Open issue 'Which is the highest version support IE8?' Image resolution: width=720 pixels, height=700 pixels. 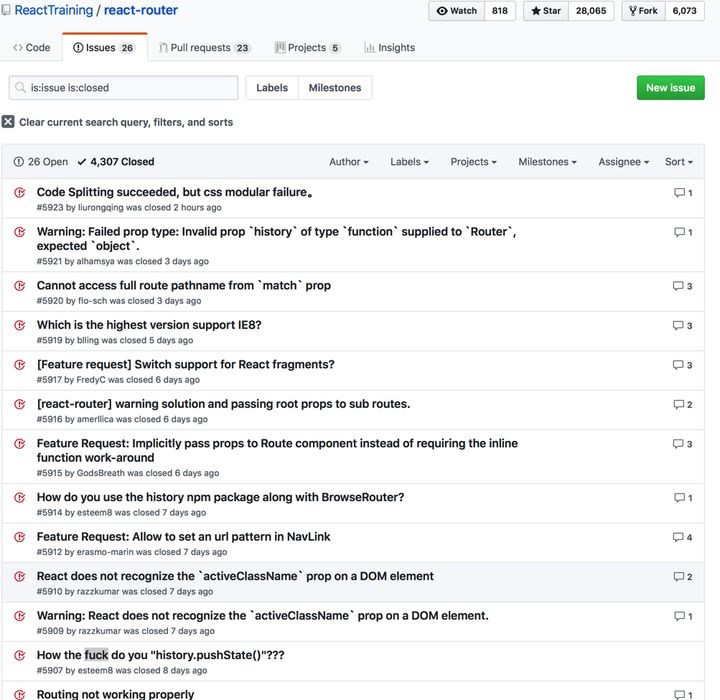(149, 325)
